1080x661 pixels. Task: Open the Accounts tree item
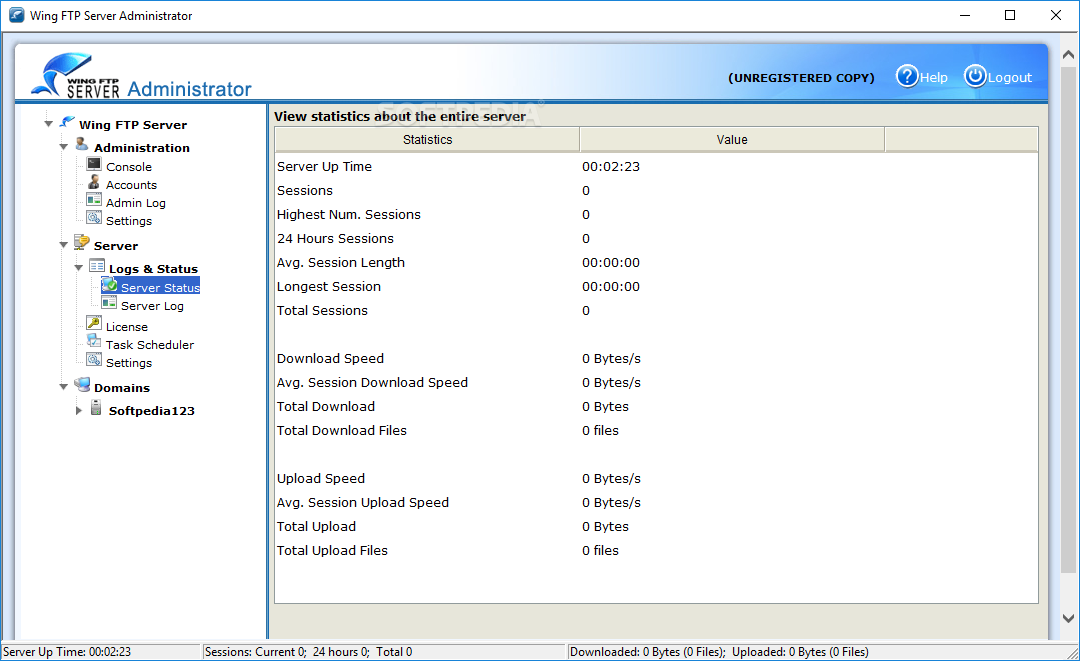click(x=132, y=185)
